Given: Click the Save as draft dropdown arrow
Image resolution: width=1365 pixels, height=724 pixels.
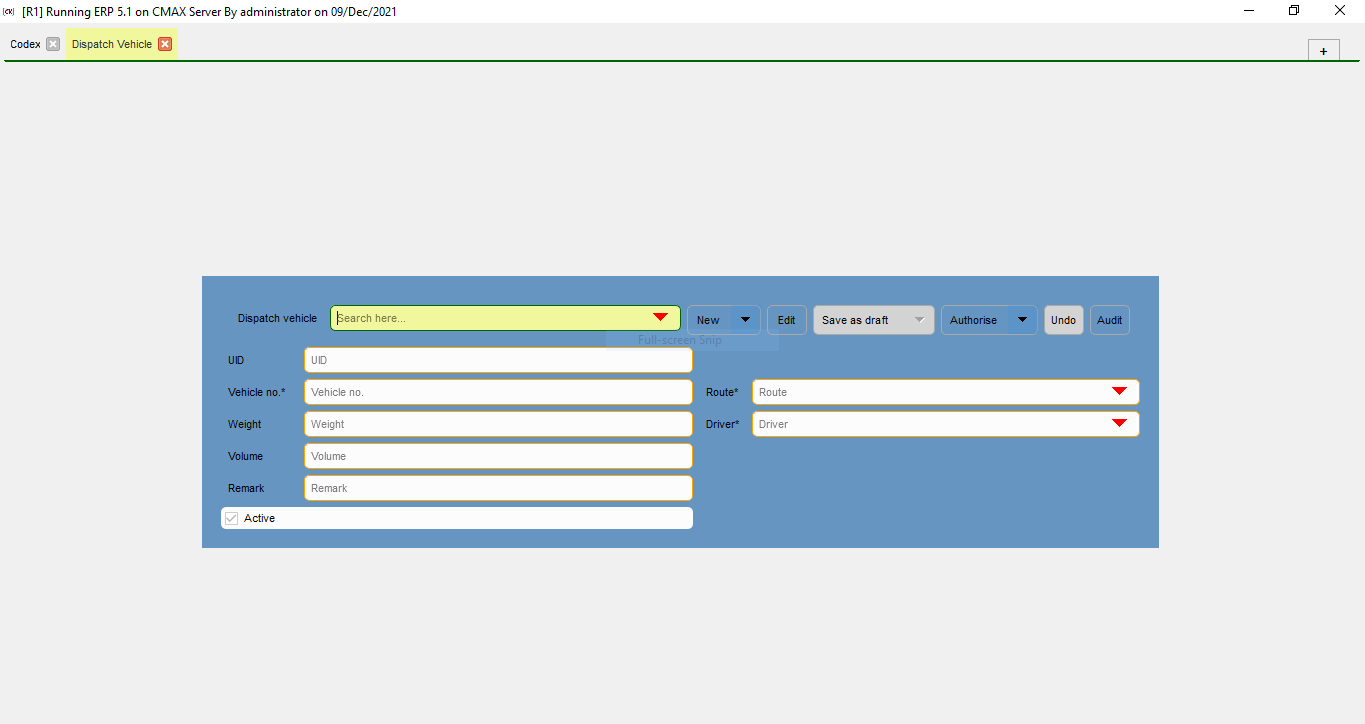Looking at the screenshot, I should [919, 320].
